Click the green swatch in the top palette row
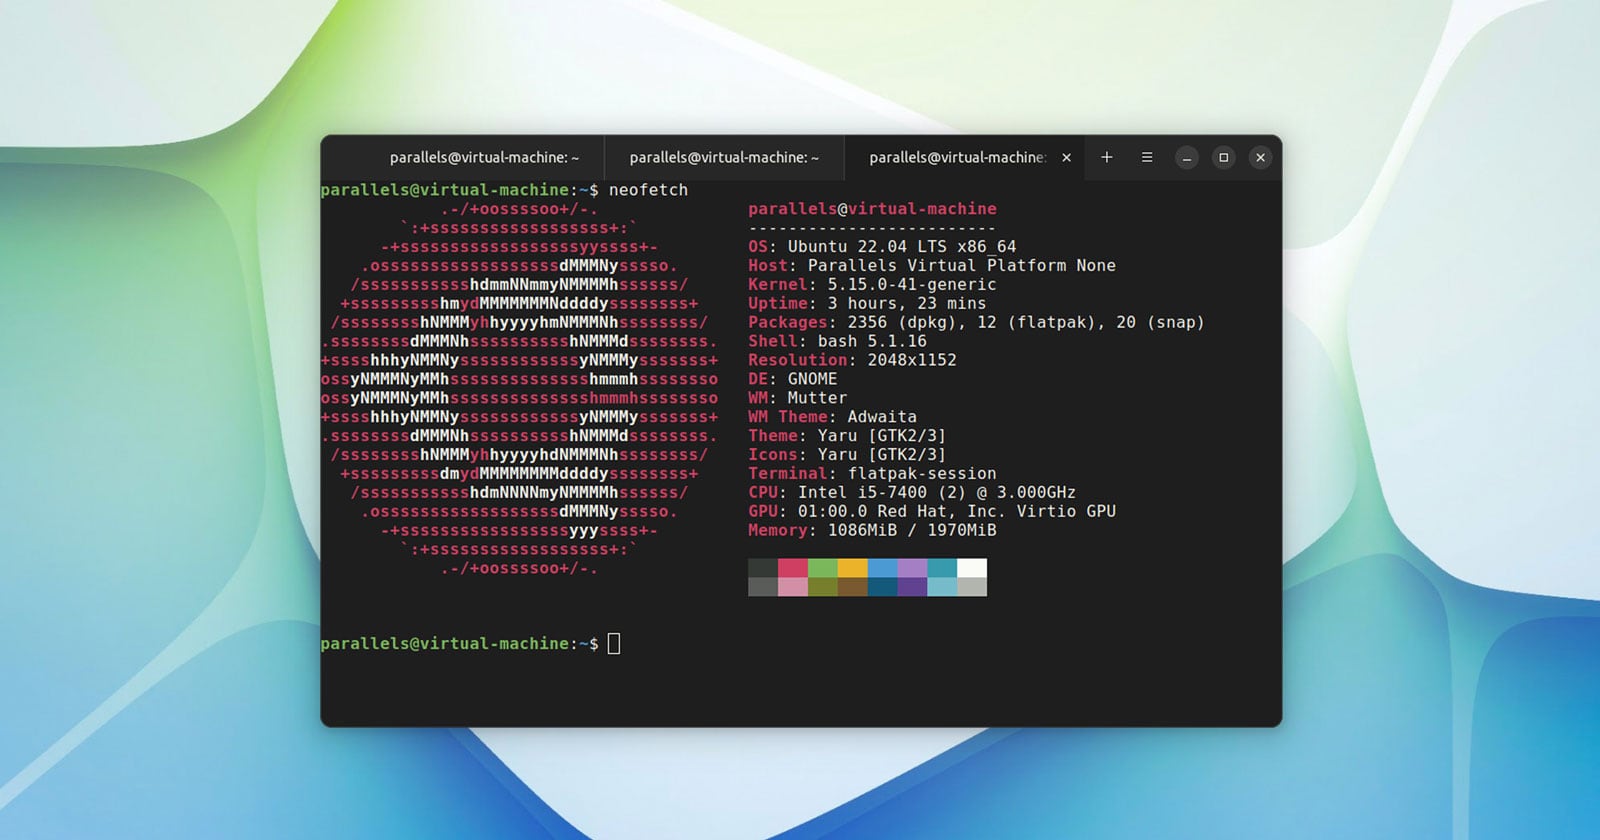 (x=823, y=568)
